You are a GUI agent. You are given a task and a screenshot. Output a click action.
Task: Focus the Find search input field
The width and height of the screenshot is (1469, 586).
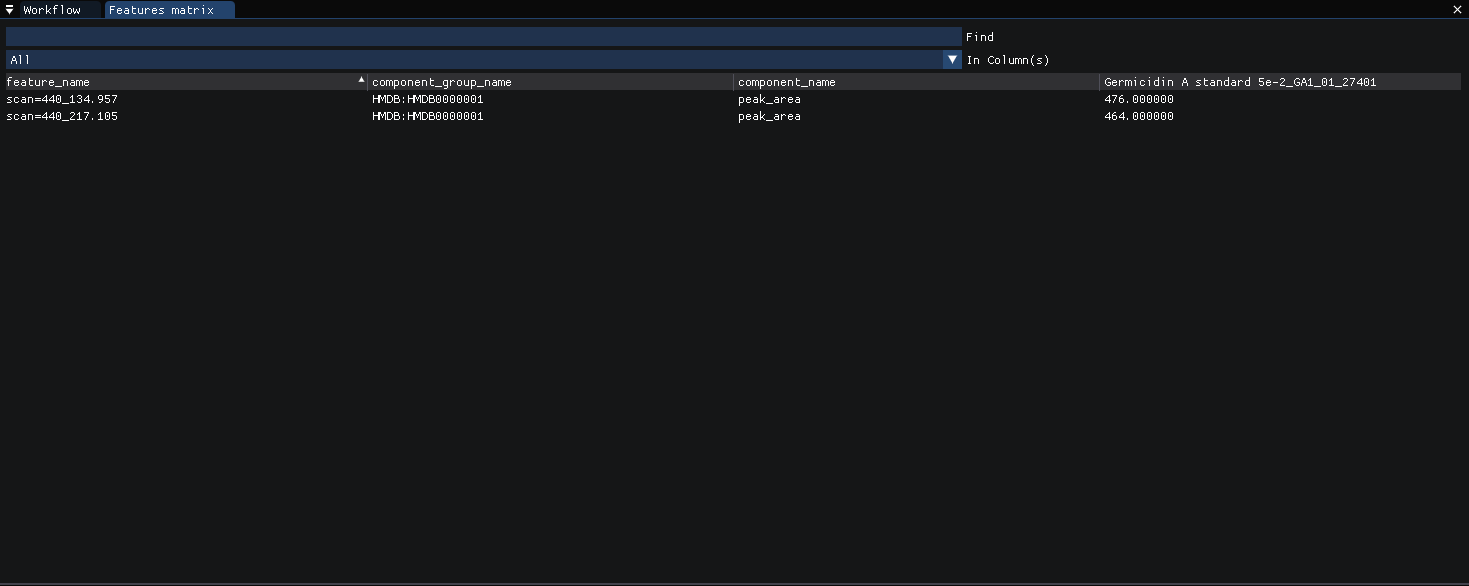coord(483,36)
